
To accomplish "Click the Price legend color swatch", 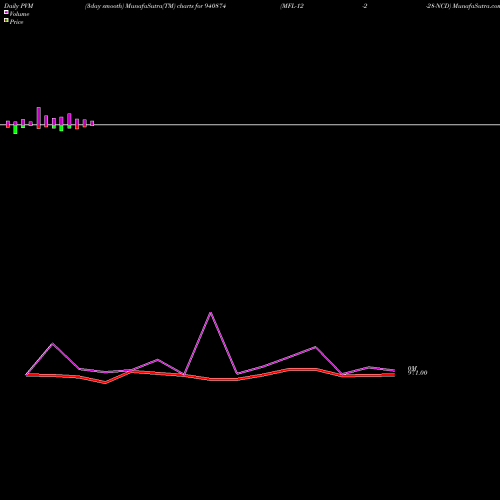I will 6,20.
